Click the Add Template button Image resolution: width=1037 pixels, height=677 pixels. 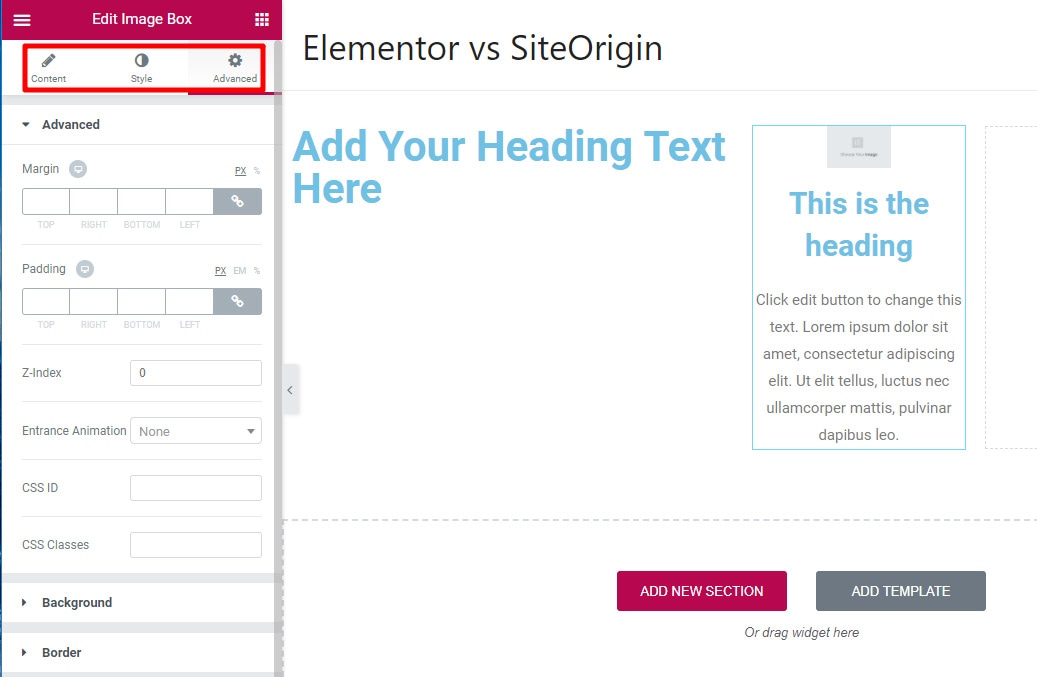[x=901, y=591]
